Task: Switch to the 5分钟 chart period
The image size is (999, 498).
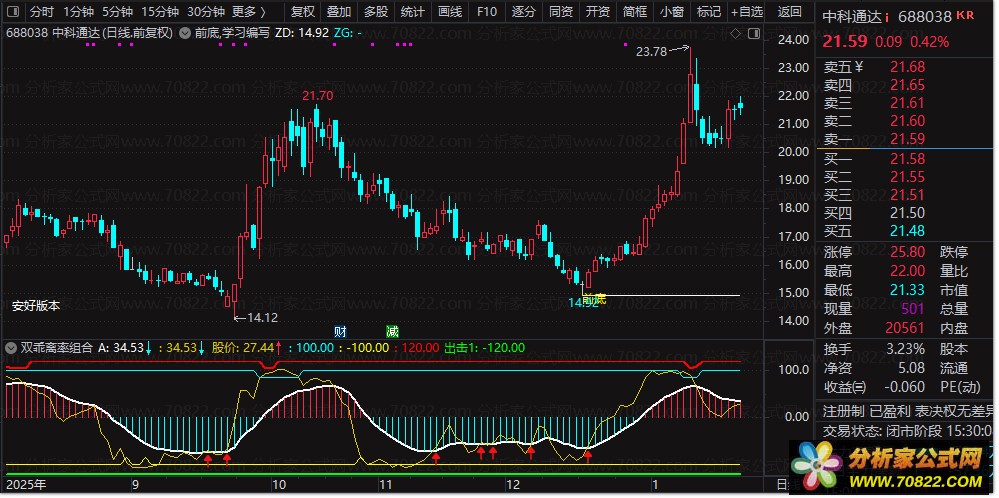Action: (x=116, y=12)
